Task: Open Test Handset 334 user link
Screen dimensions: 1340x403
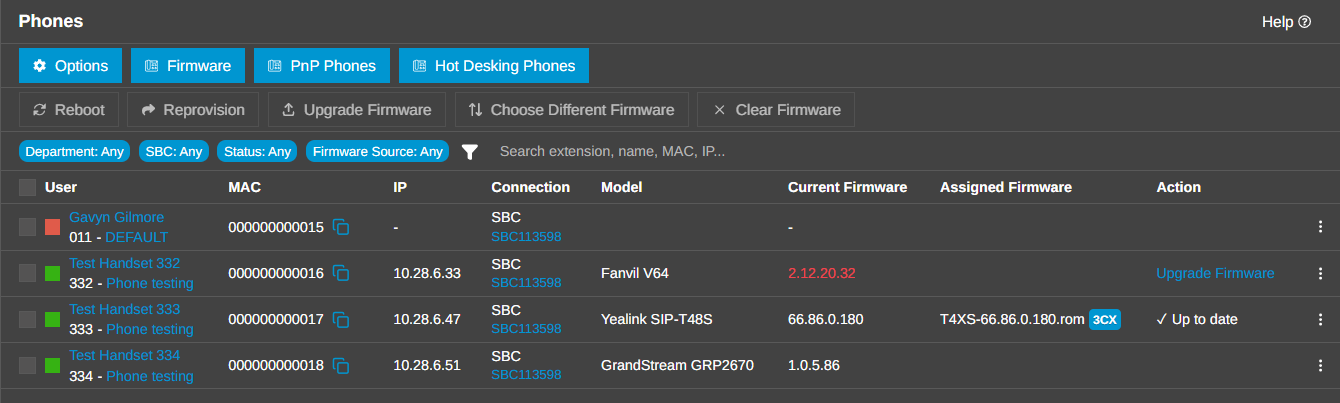Action: 124,355
